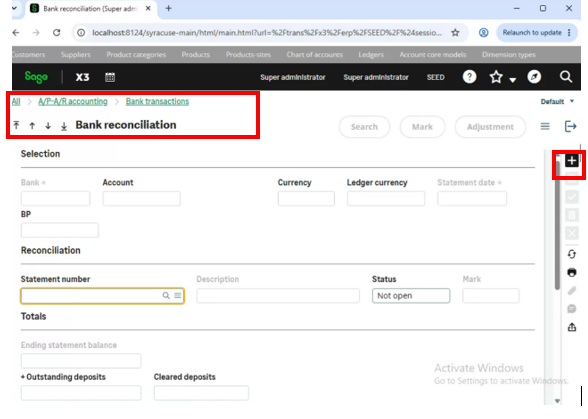This screenshot has width=588, height=419.
Task: Open Products-sites menu item
Action: click(x=248, y=55)
